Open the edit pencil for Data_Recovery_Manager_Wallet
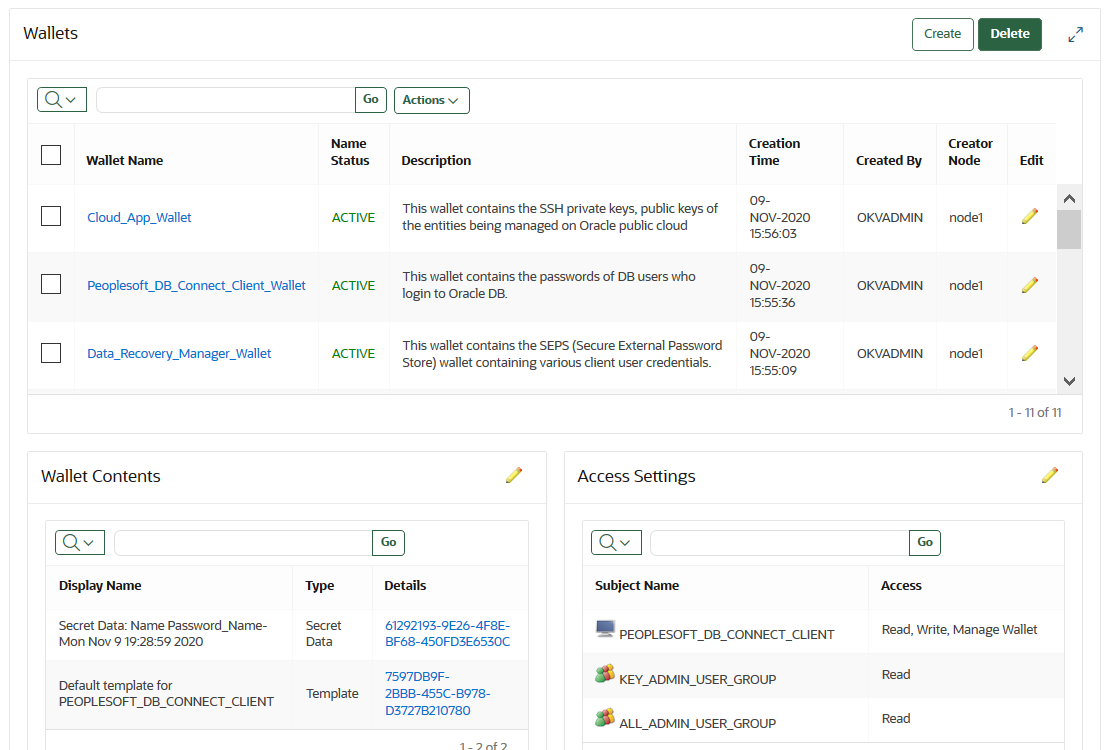 1030,353
